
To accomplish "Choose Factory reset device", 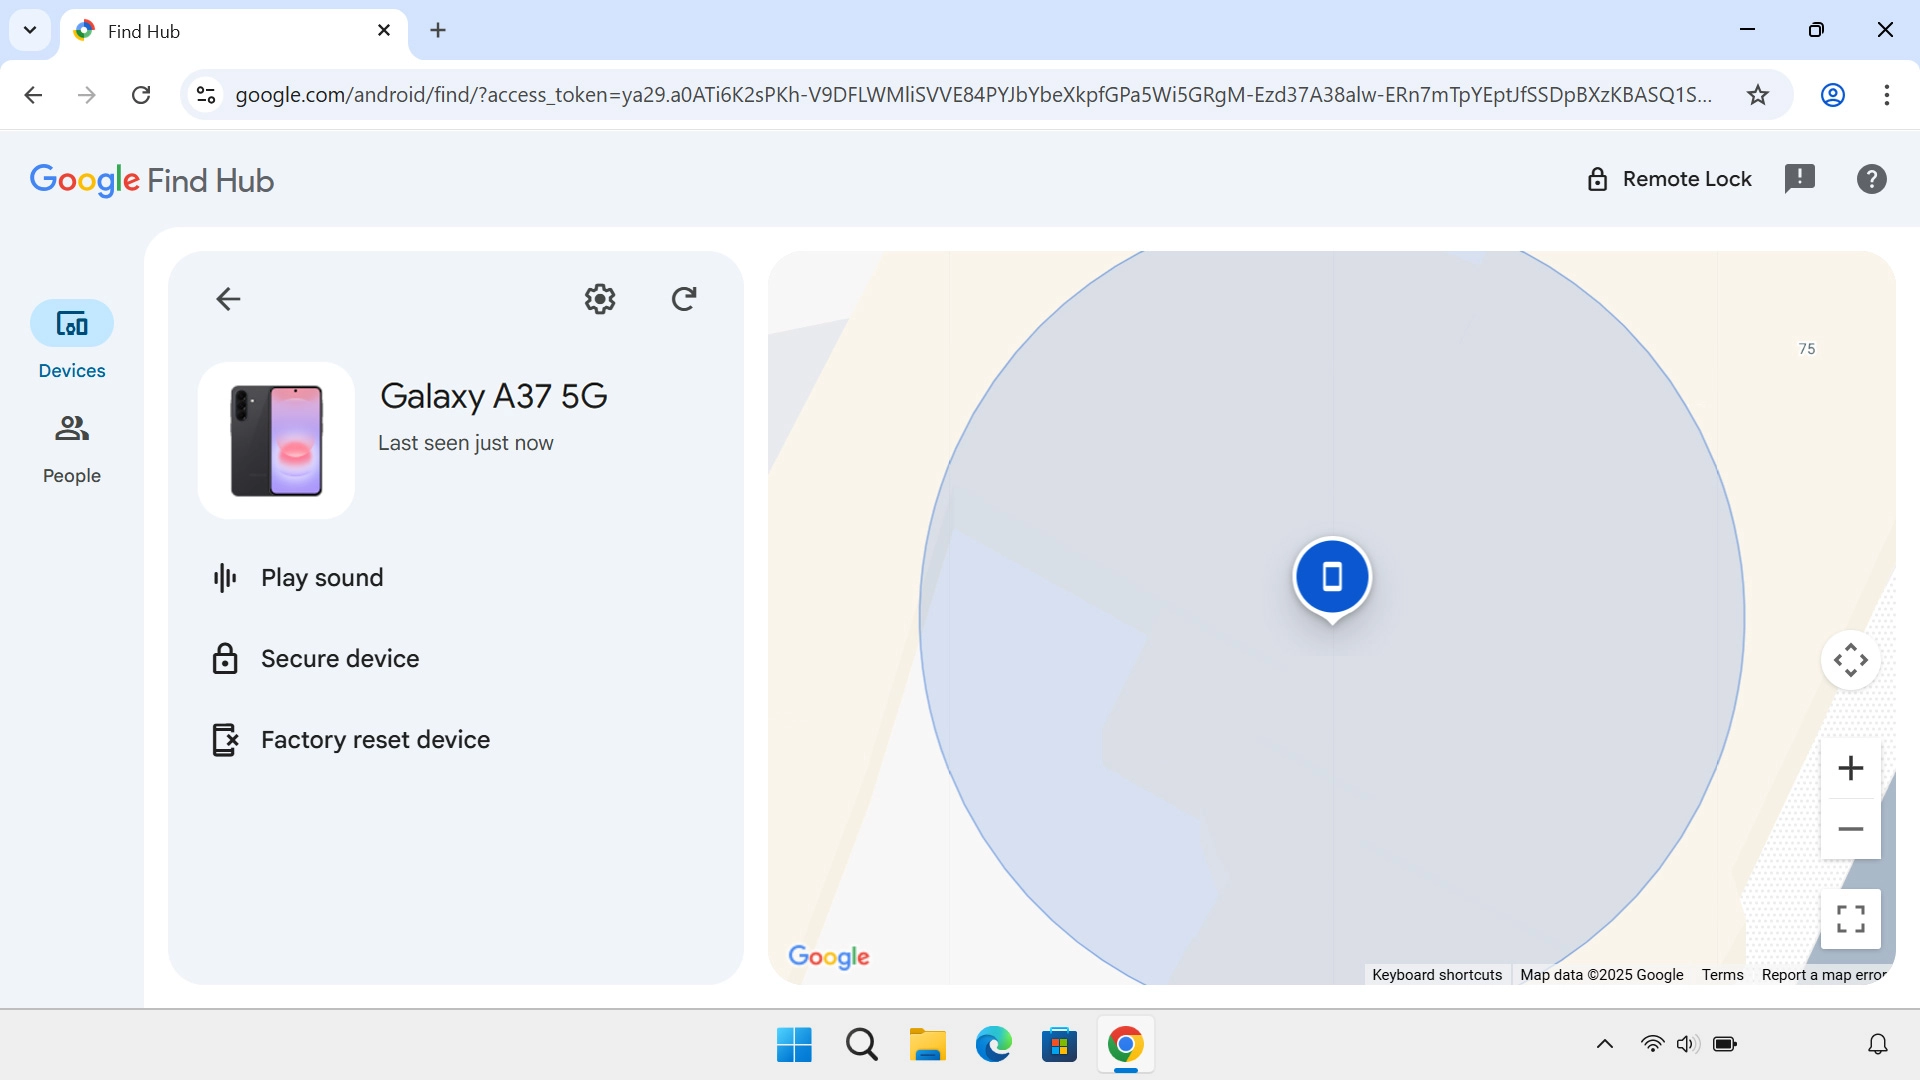I will tap(351, 740).
